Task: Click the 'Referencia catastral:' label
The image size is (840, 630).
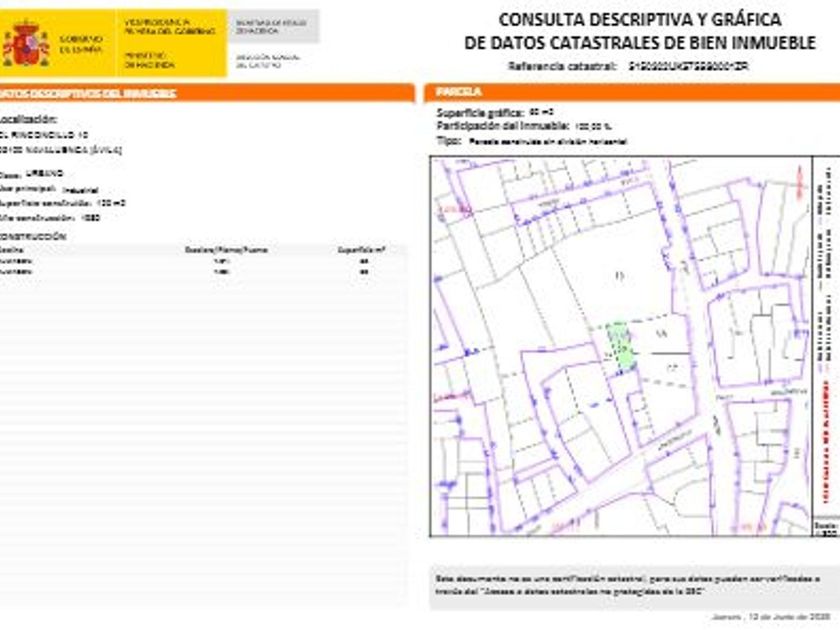Action: (562, 66)
